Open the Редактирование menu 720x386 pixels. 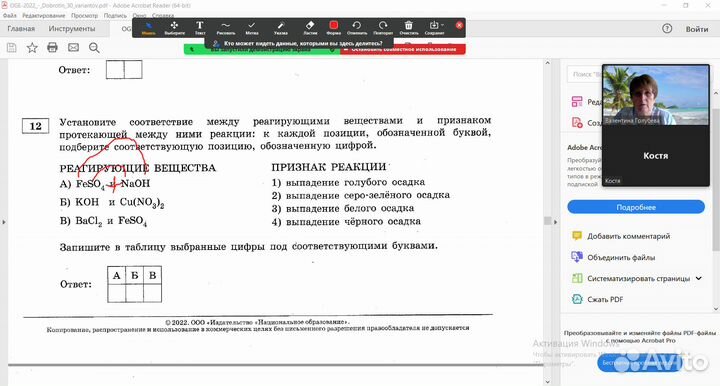pyautogui.click(x=44, y=15)
